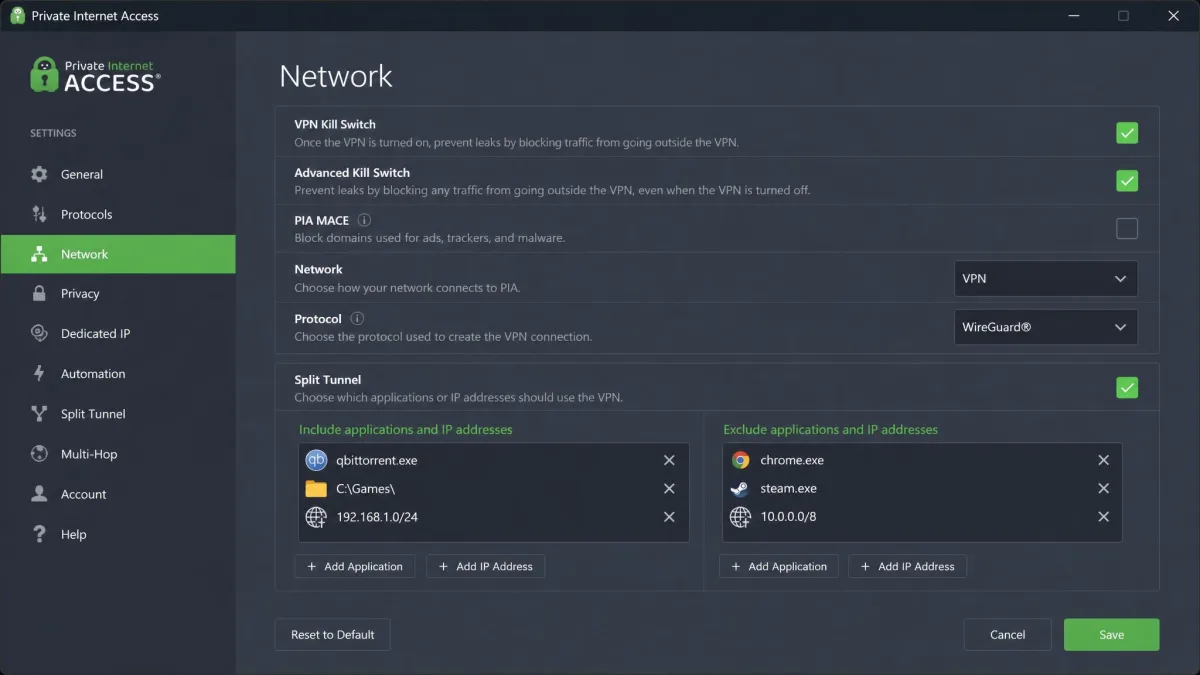
Task: Click the Protocols icon in sidebar
Action: click(39, 214)
